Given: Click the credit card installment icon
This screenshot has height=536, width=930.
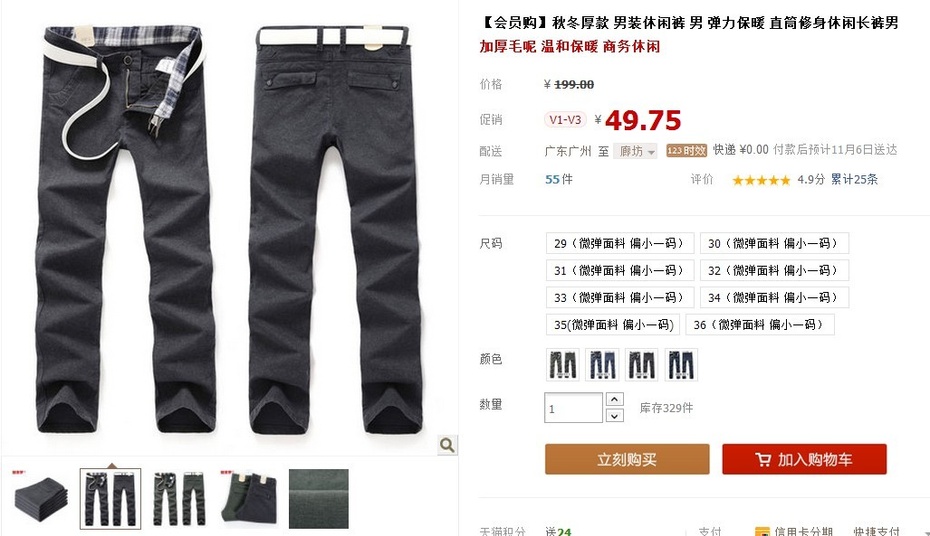Looking at the screenshot, I should click(762, 531).
